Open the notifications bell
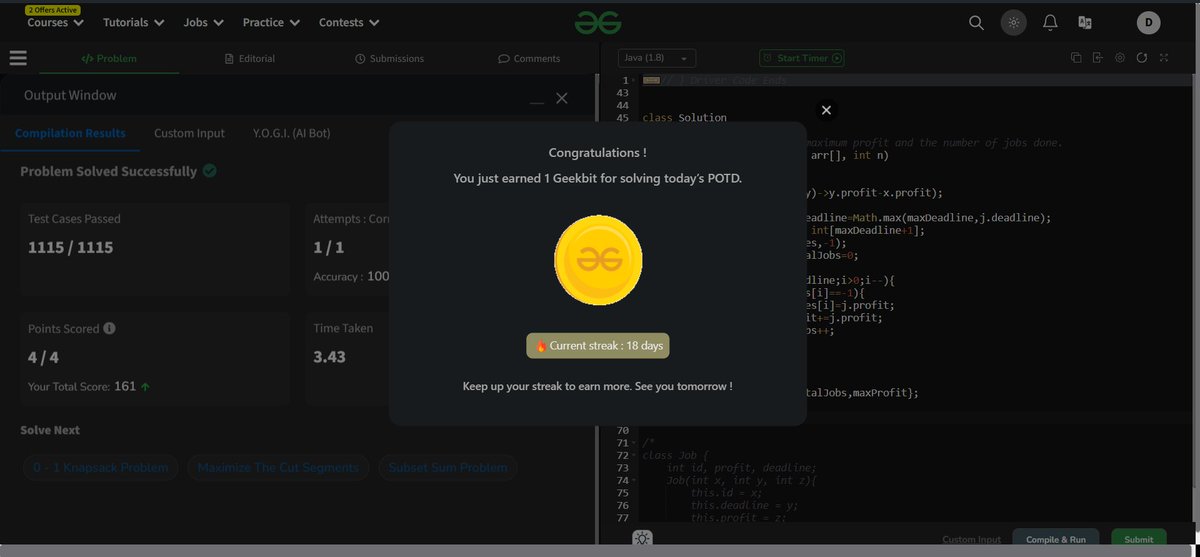The height and width of the screenshot is (557, 1200). [x=1050, y=22]
